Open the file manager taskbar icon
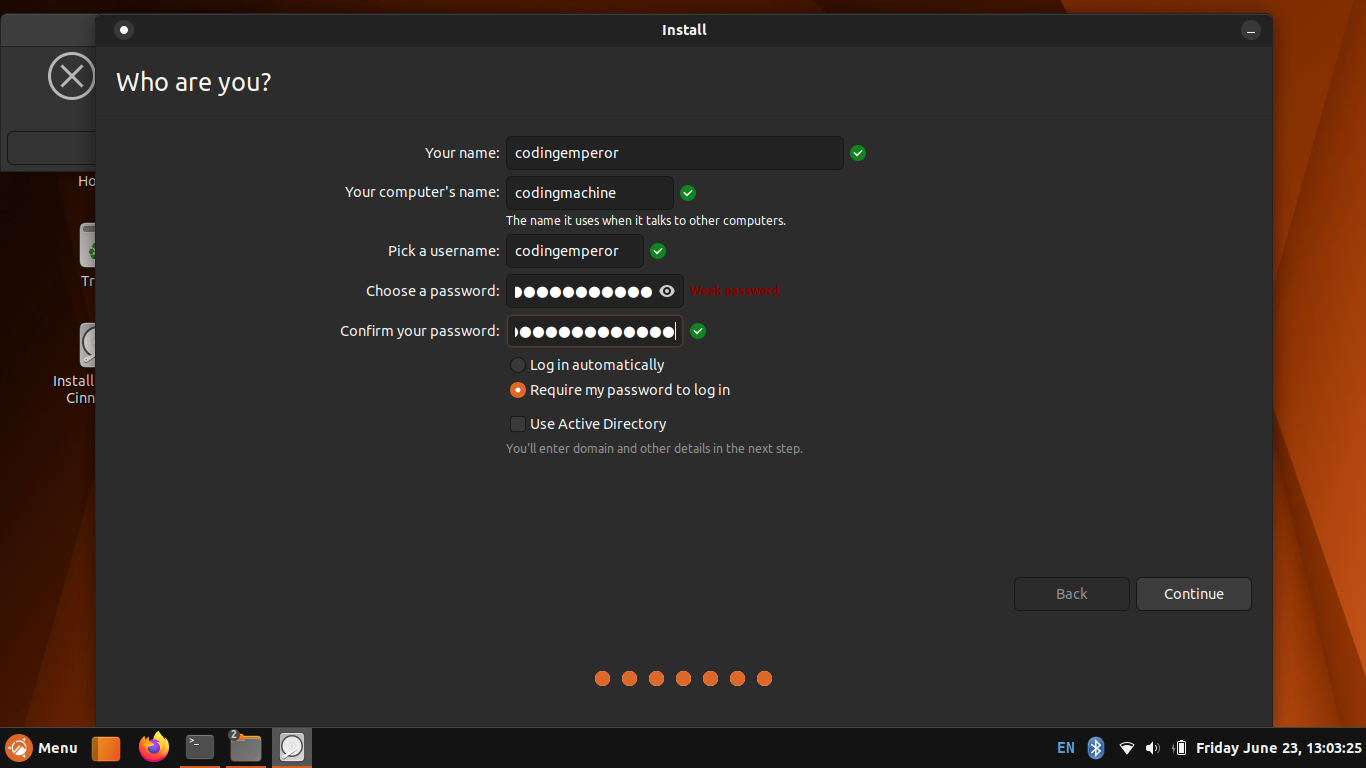The width and height of the screenshot is (1366, 768). tap(245, 747)
